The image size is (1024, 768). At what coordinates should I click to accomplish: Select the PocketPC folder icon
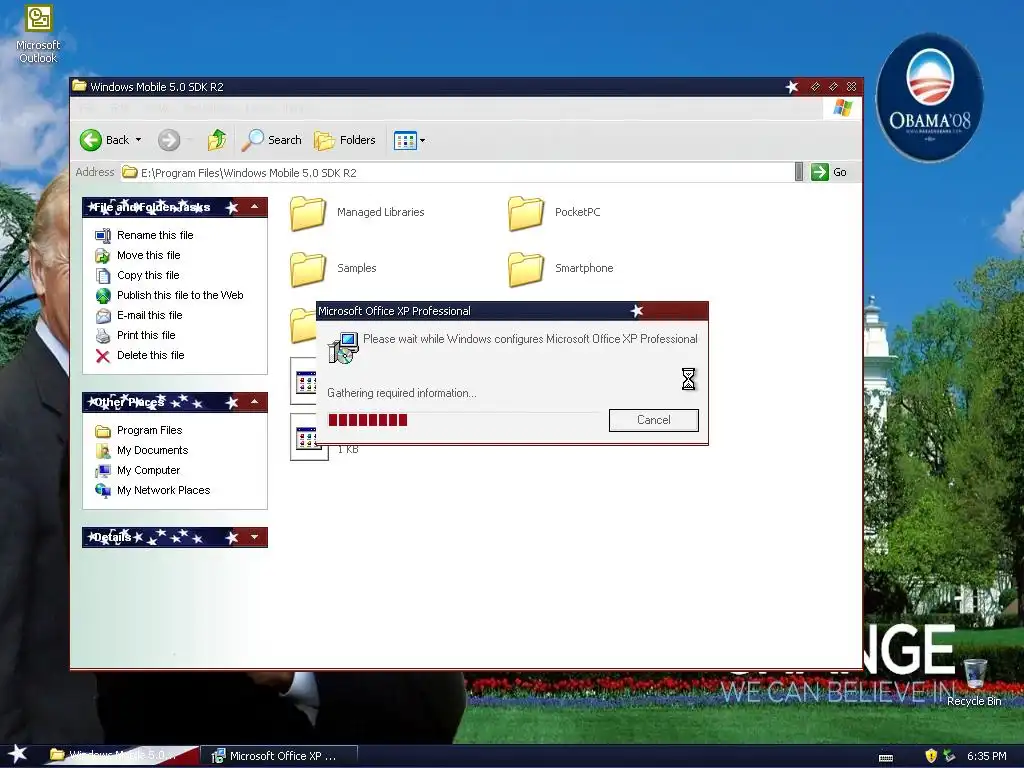[526, 213]
